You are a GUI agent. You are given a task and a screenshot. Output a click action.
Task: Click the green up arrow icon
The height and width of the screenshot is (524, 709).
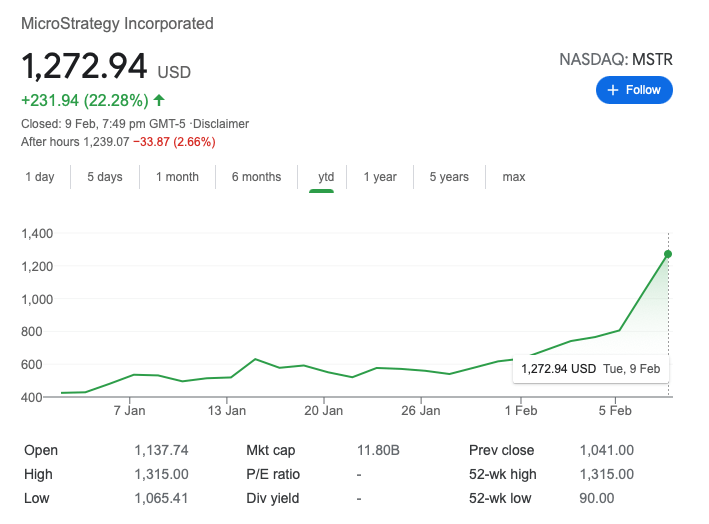pyautogui.click(x=159, y=100)
